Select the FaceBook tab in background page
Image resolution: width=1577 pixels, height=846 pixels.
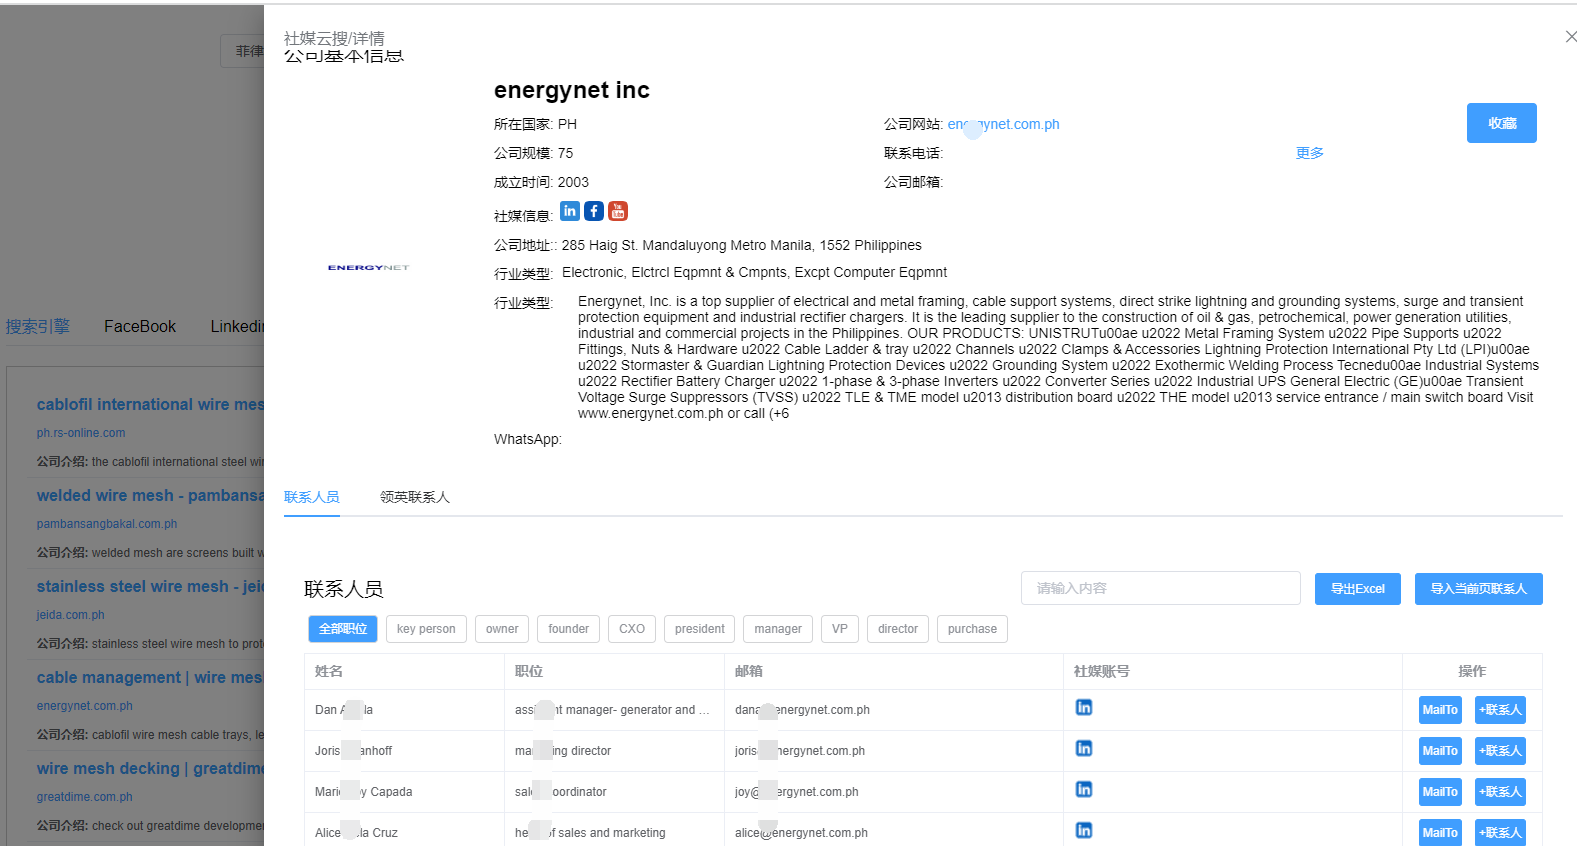(x=140, y=327)
